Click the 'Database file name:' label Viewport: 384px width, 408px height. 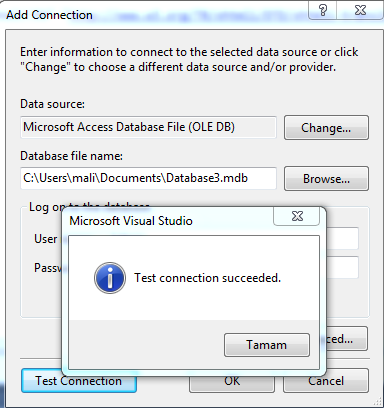click(x=71, y=156)
